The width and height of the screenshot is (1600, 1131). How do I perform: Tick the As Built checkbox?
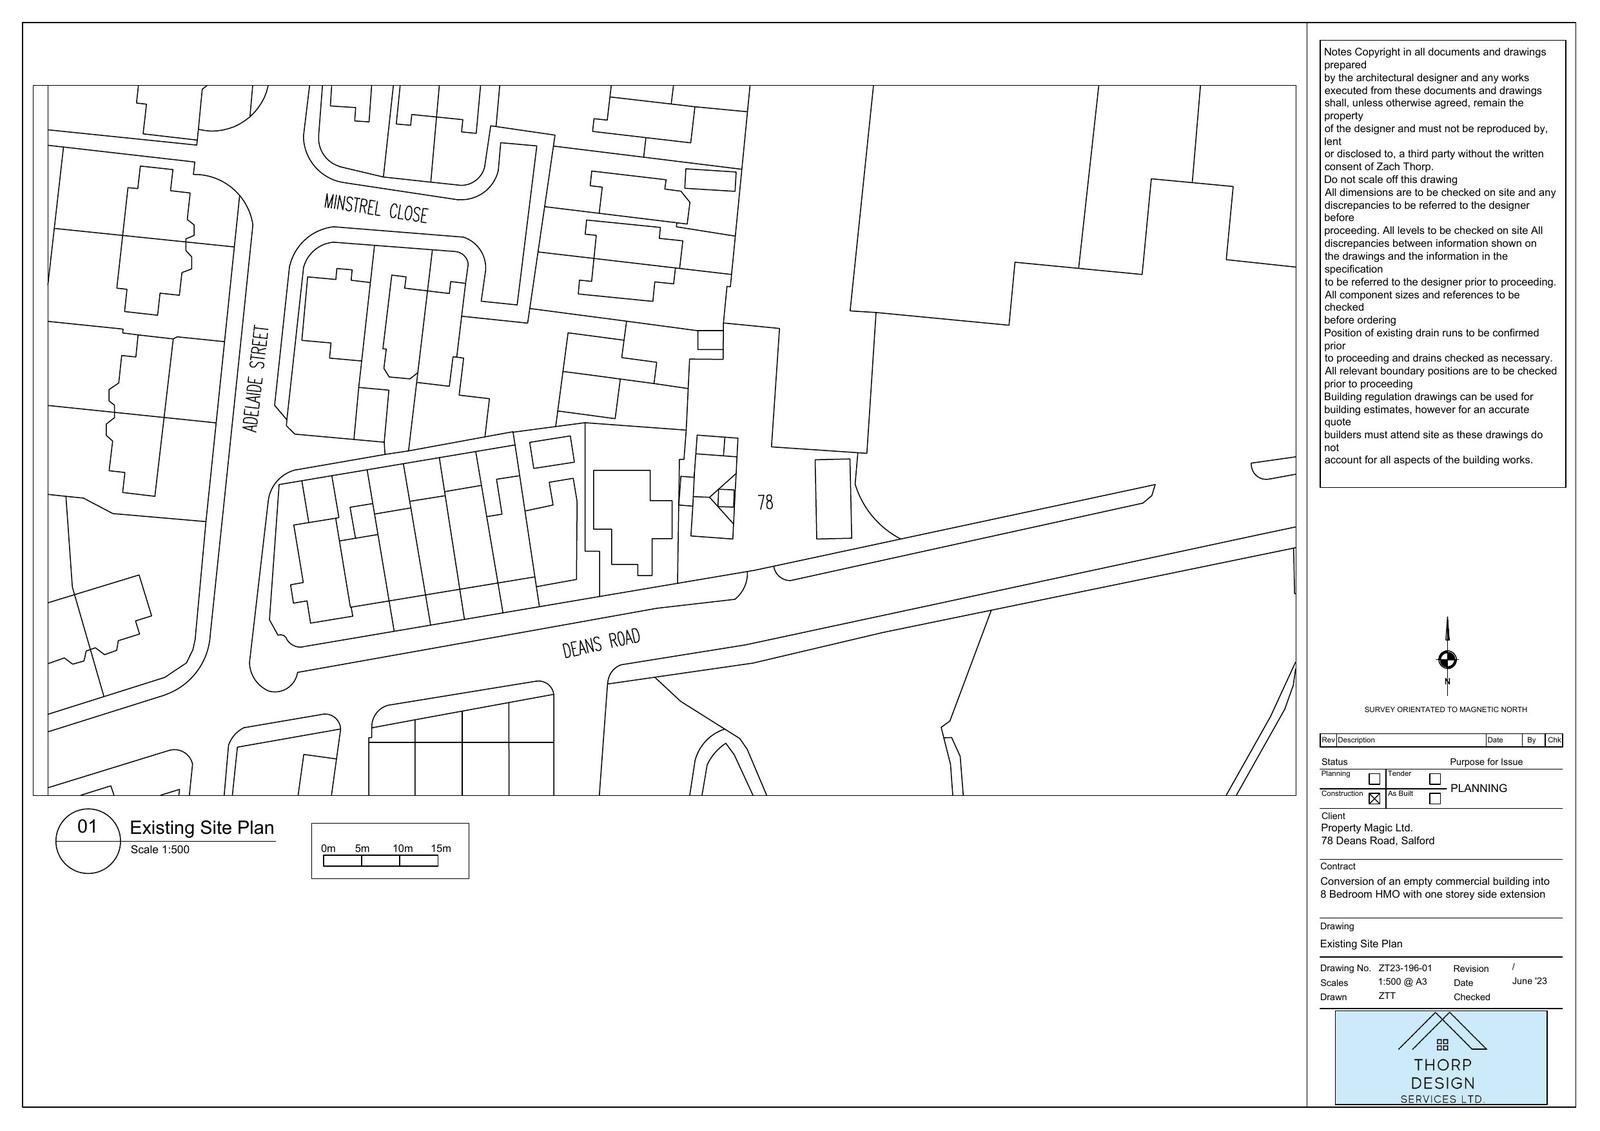pyautogui.click(x=1435, y=798)
